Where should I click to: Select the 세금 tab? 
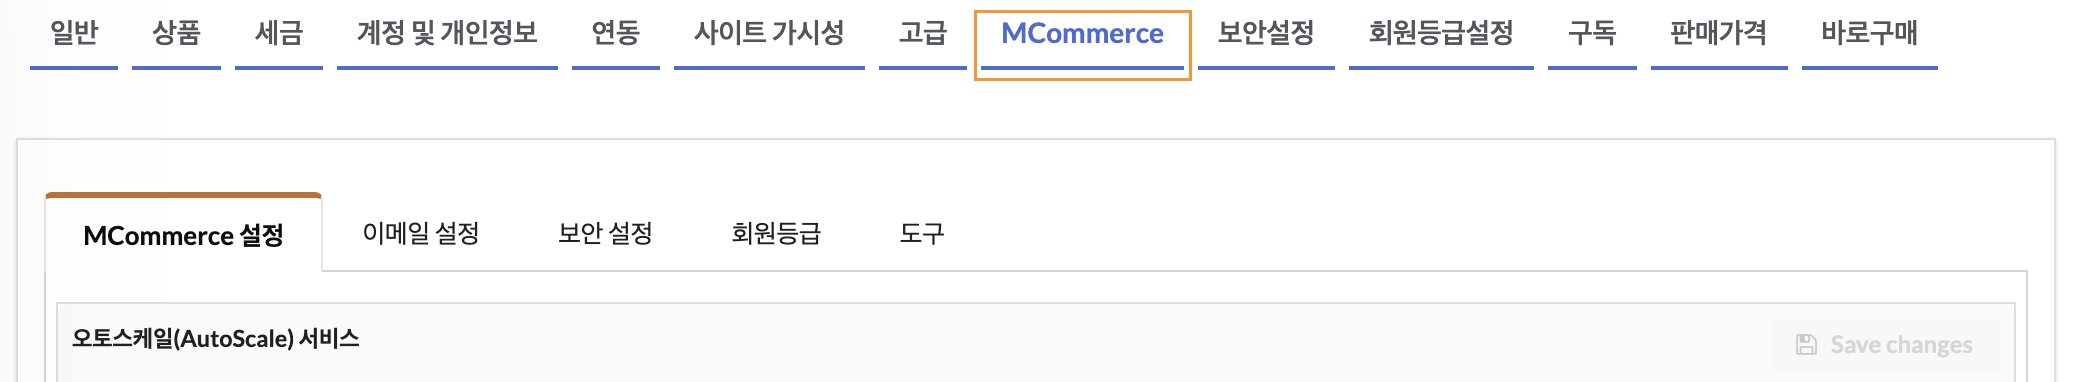279,34
